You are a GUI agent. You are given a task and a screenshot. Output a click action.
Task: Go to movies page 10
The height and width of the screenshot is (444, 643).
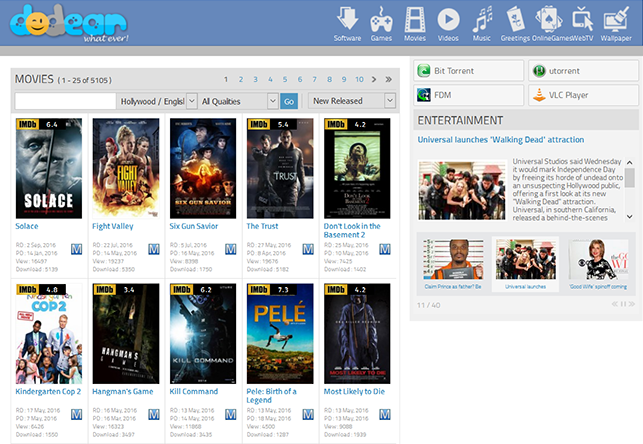click(359, 79)
